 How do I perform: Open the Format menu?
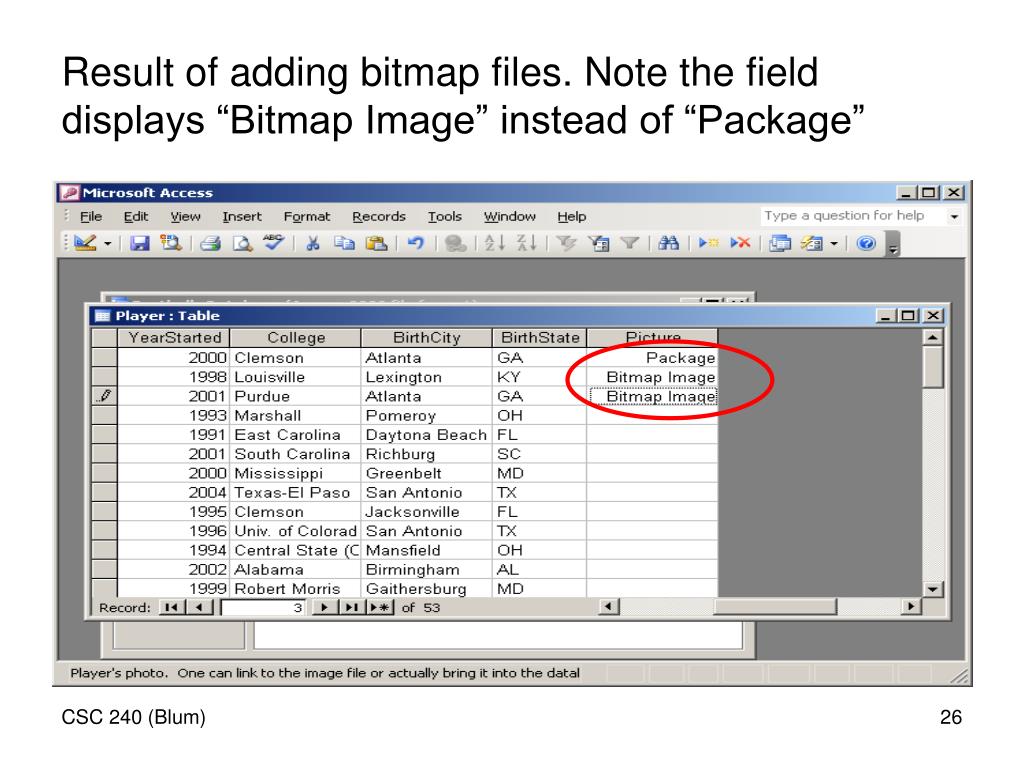click(307, 216)
